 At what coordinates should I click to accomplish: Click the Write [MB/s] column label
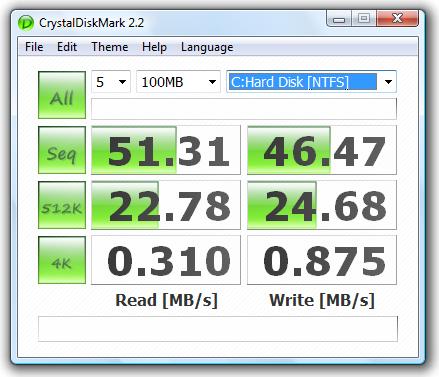click(x=322, y=300)
